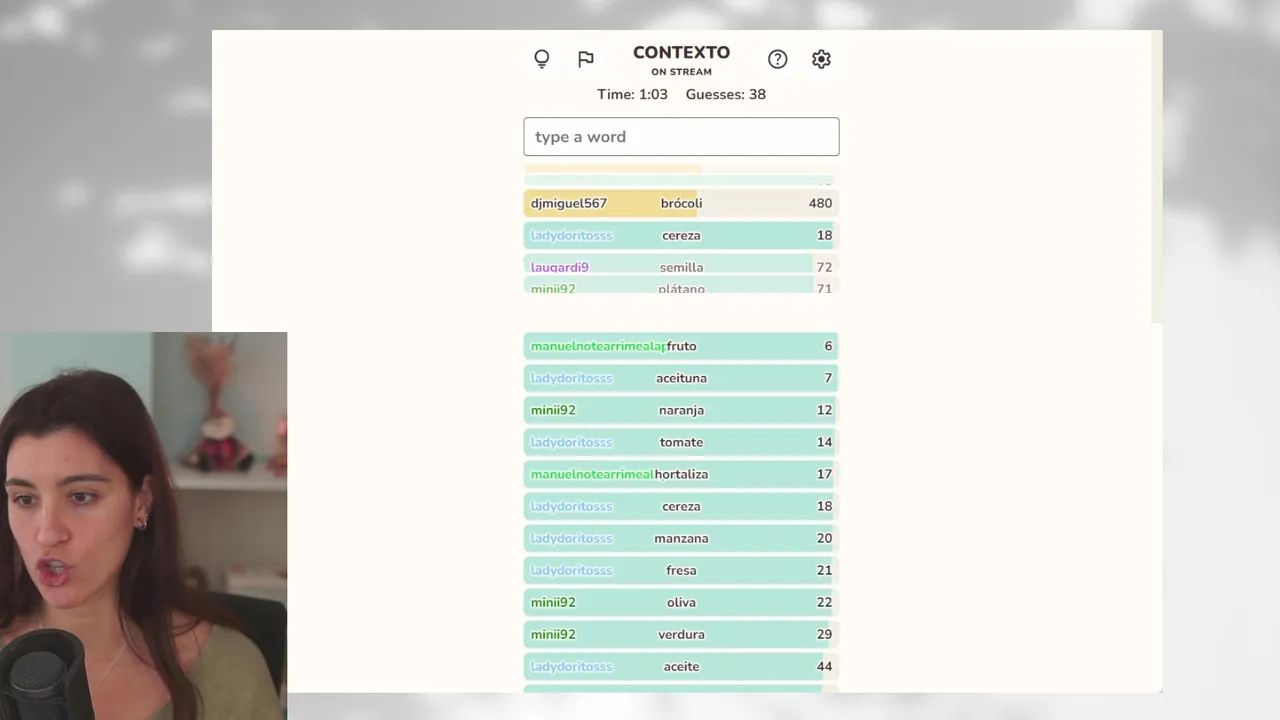Image resolution: width=1280 pixels, height=720 pixels.
Task: Click the page scrollbar at right edge
Action: pos(1157,177)
